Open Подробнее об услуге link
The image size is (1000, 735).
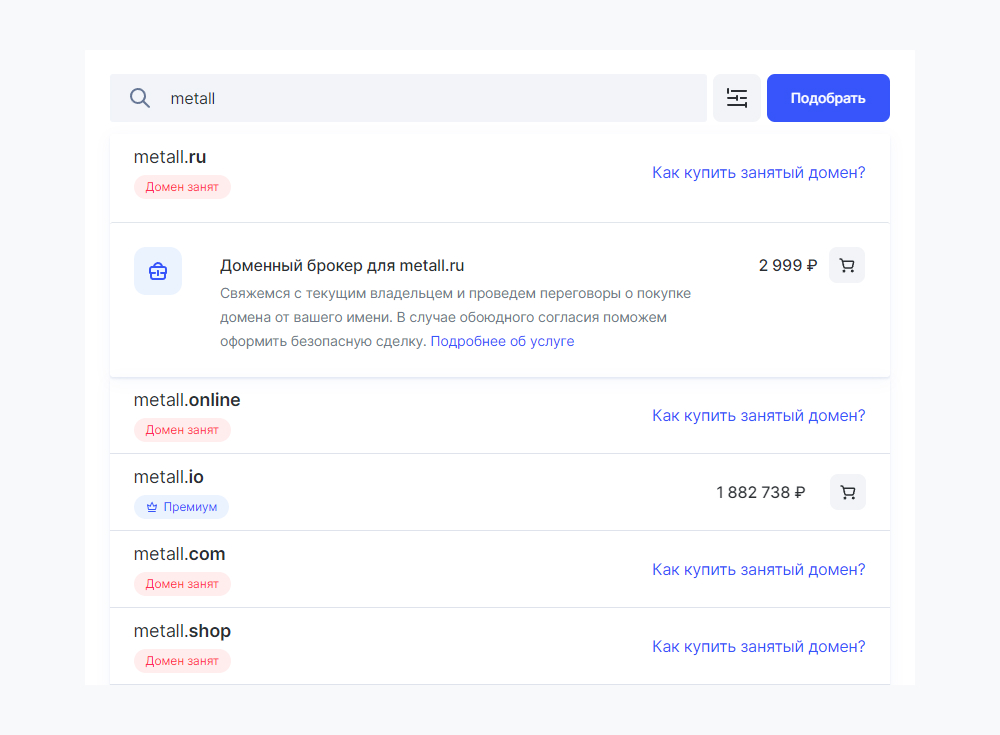click(x=502, y=341)
